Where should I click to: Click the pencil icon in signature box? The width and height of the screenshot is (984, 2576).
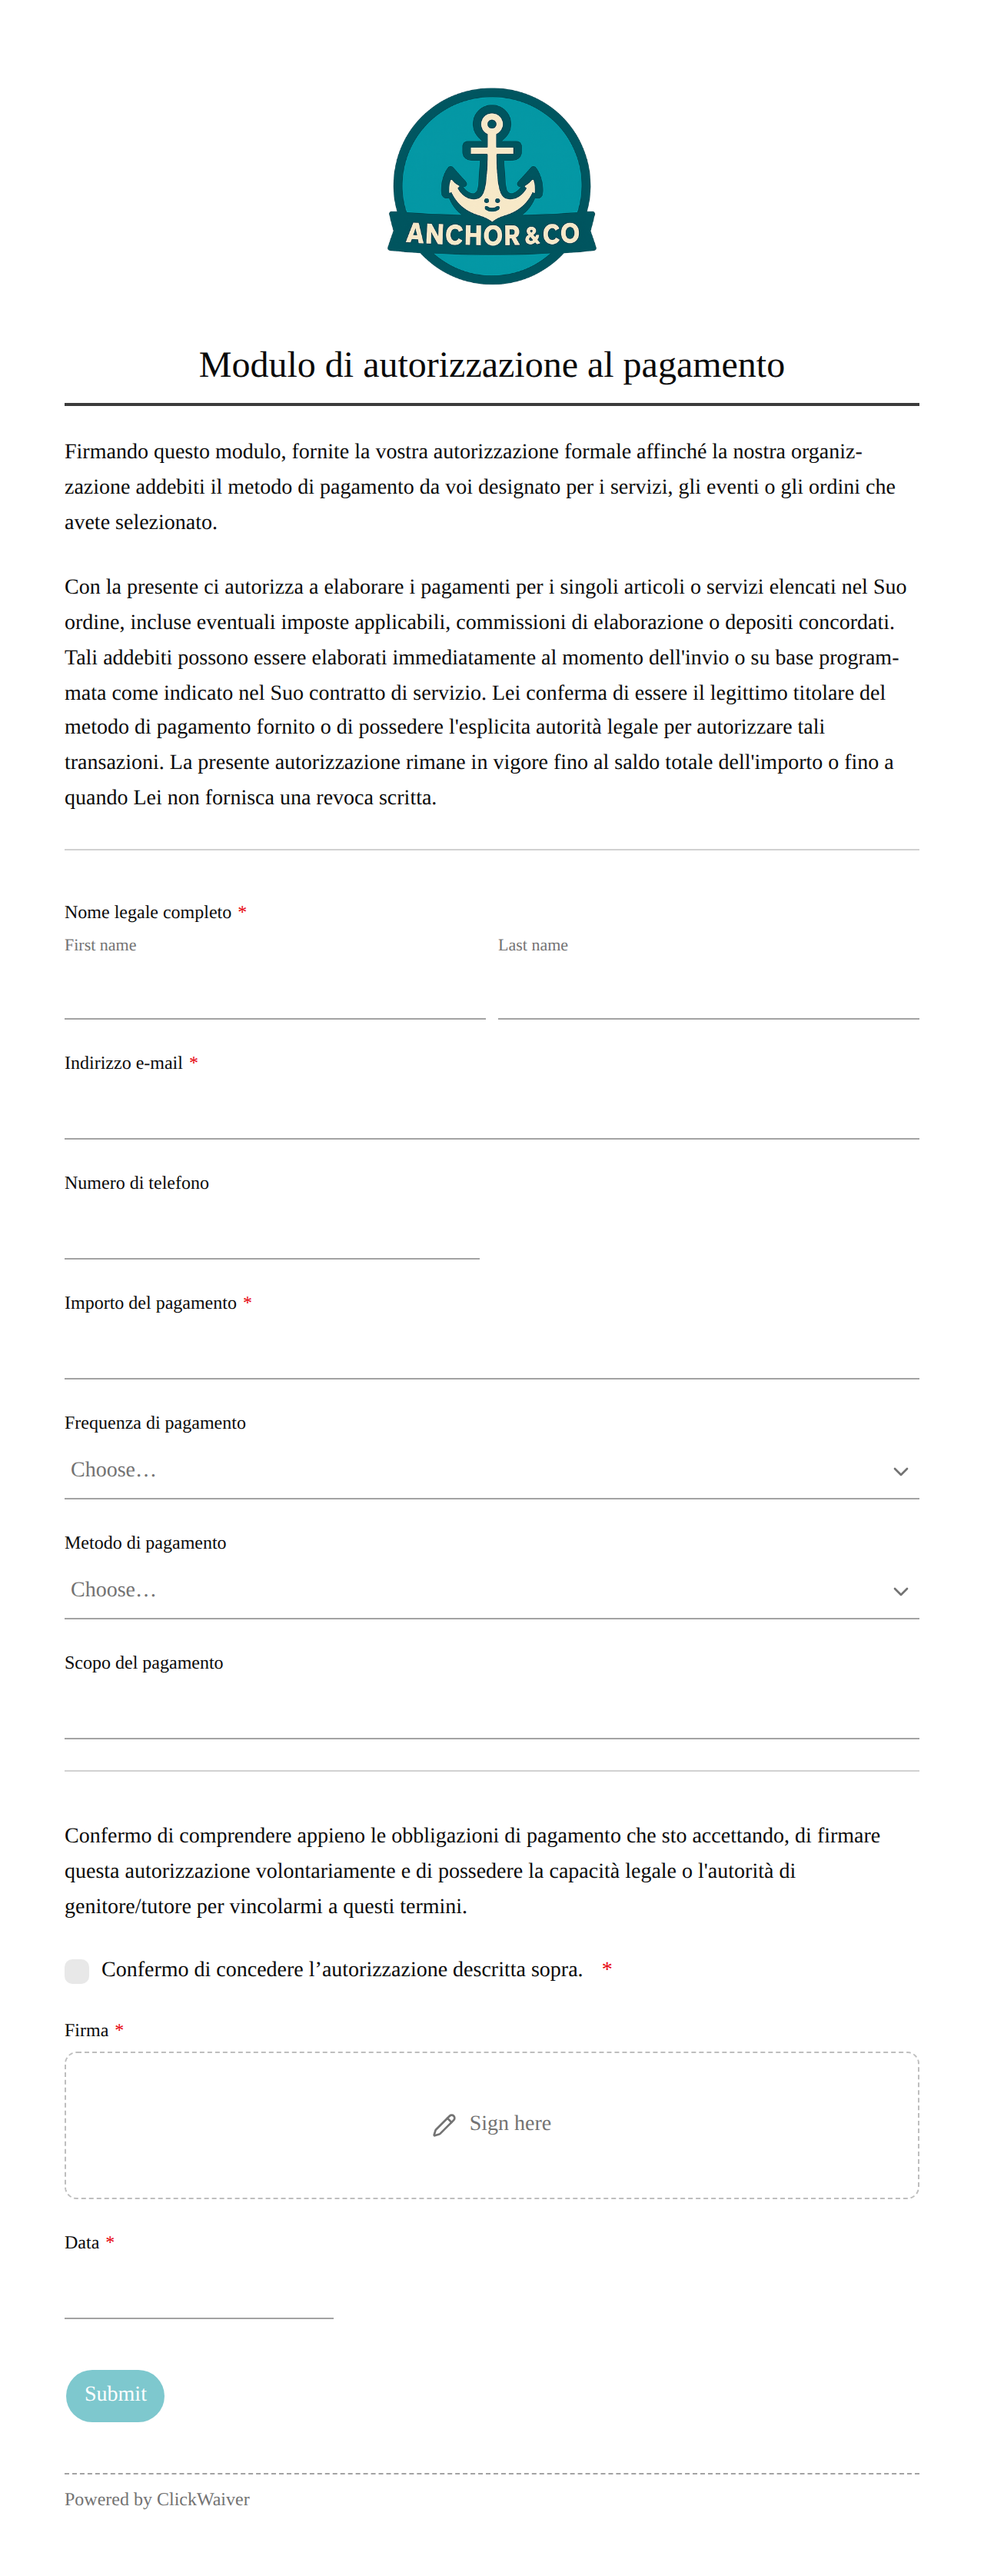pos(444,2125)
